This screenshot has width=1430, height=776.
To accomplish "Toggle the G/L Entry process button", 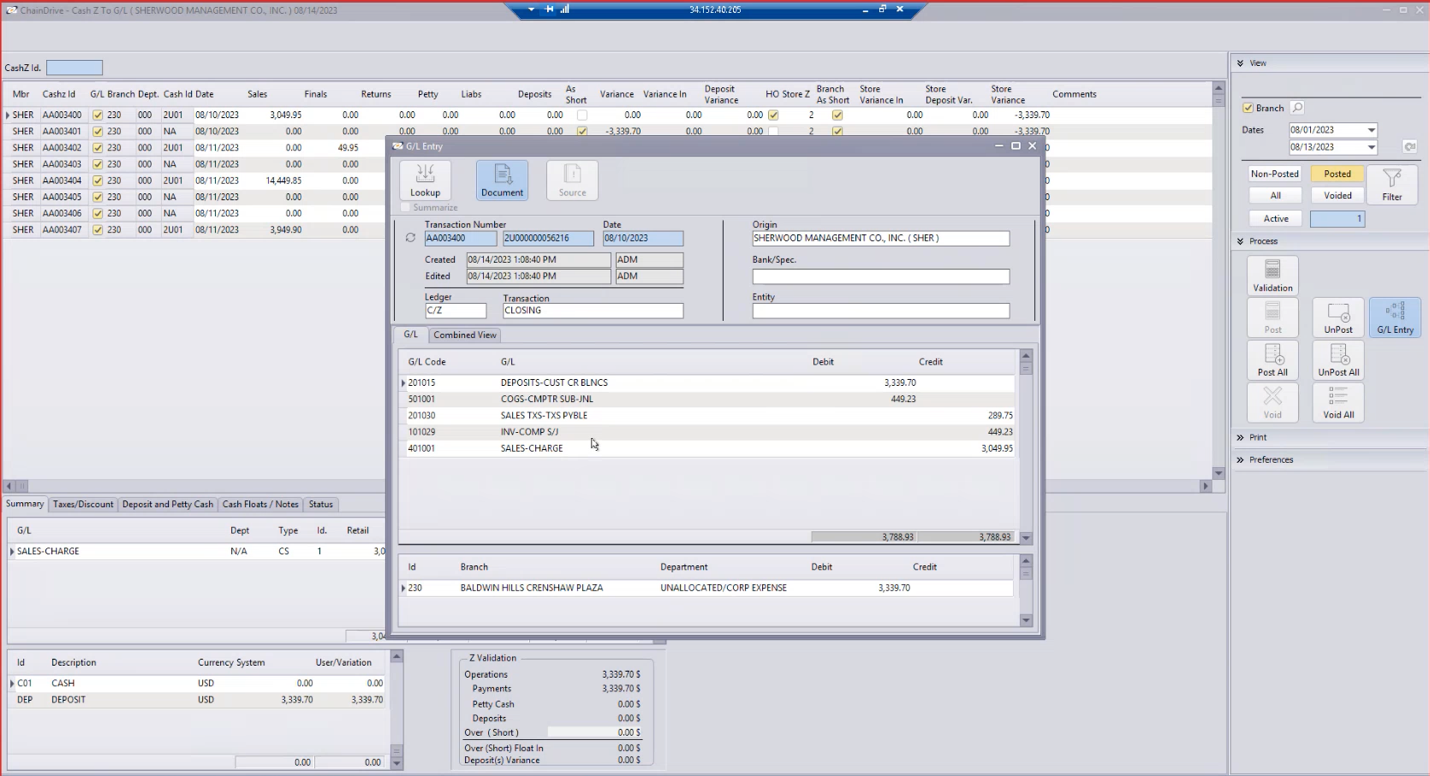I will coord(1395,317).
